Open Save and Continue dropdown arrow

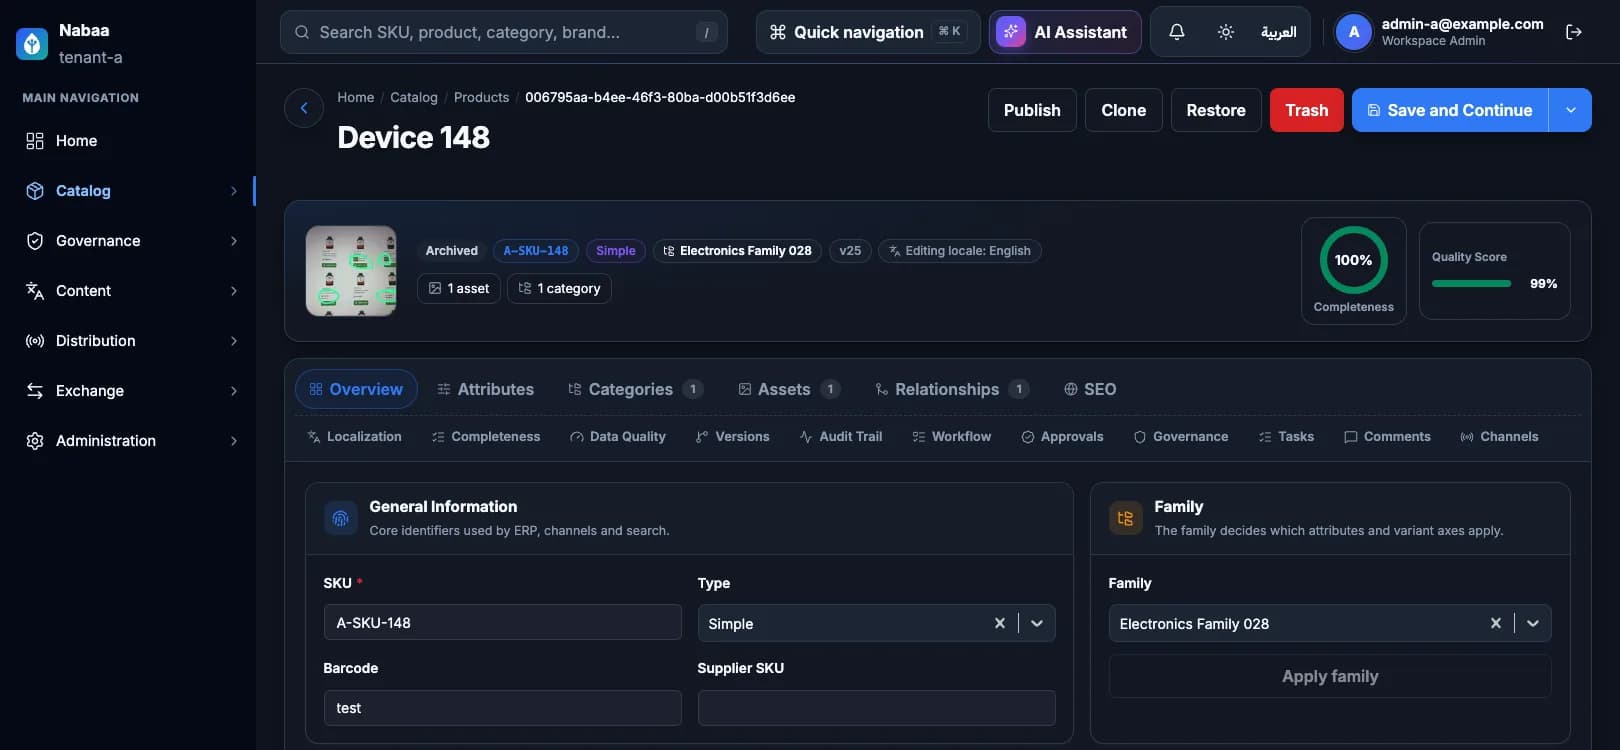[1570, 110]
